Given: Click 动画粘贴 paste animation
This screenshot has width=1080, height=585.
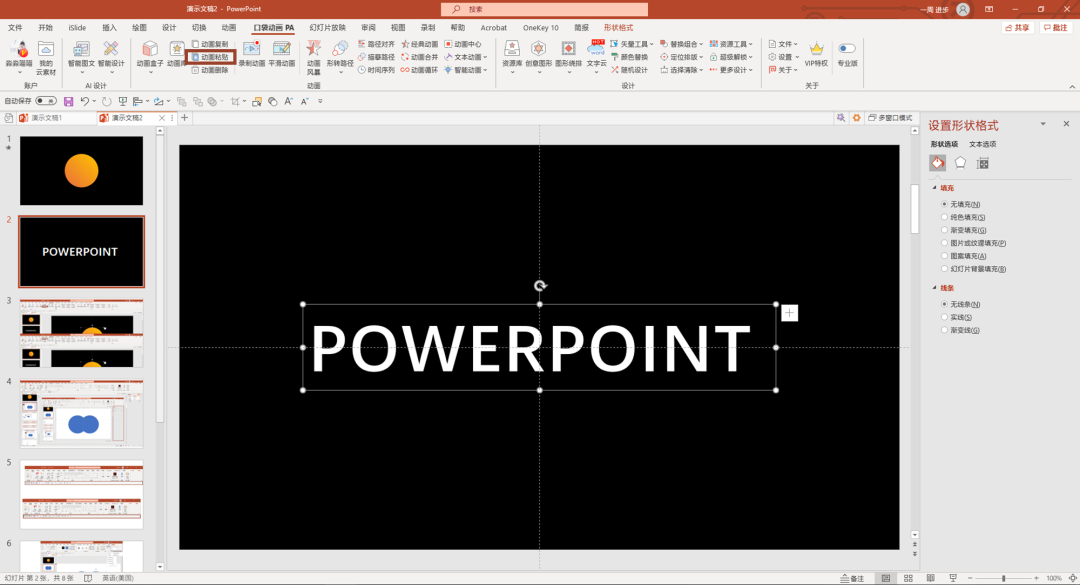Looking at the screenshot, I should point(209,57).
